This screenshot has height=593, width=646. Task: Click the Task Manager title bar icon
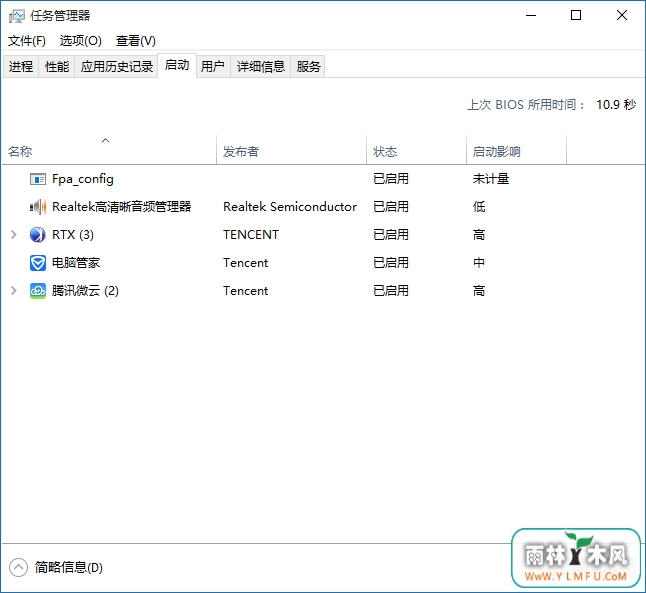pyautogui.click(x=16, y=16)
